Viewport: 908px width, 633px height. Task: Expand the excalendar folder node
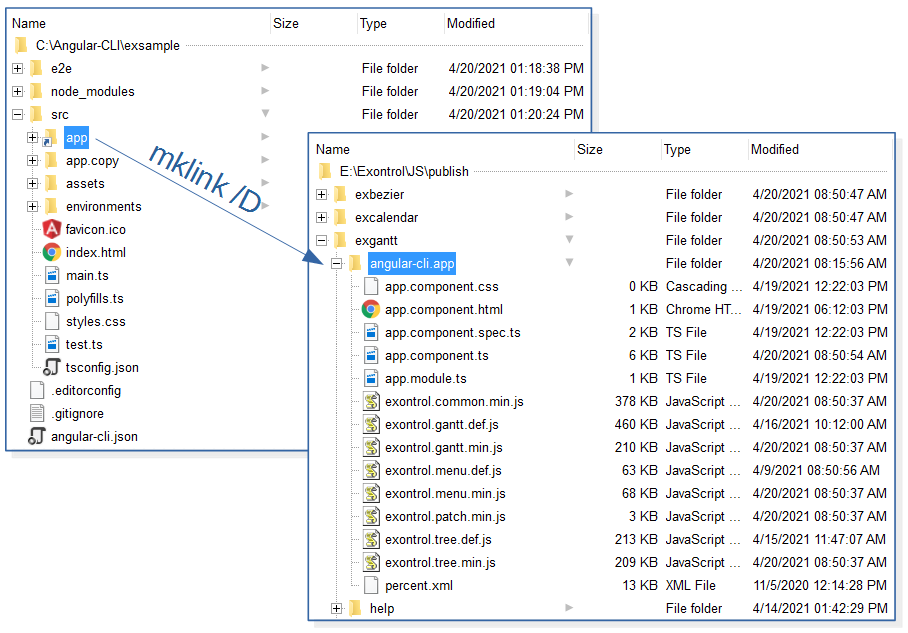(322, 217)
